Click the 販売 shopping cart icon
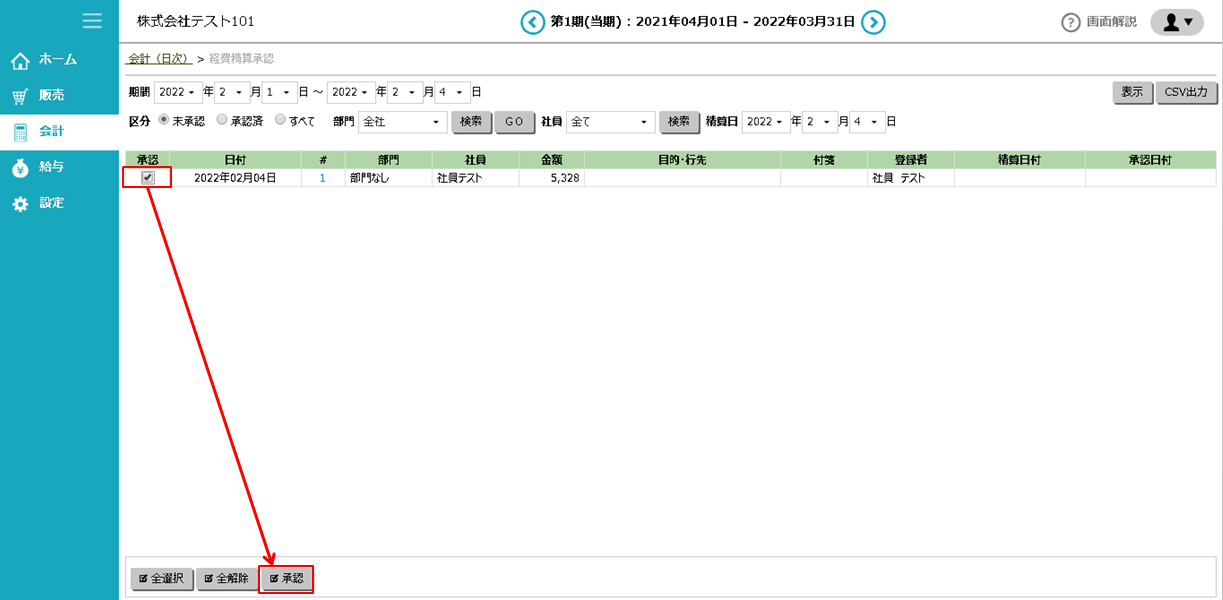 (x=20, y=96)
